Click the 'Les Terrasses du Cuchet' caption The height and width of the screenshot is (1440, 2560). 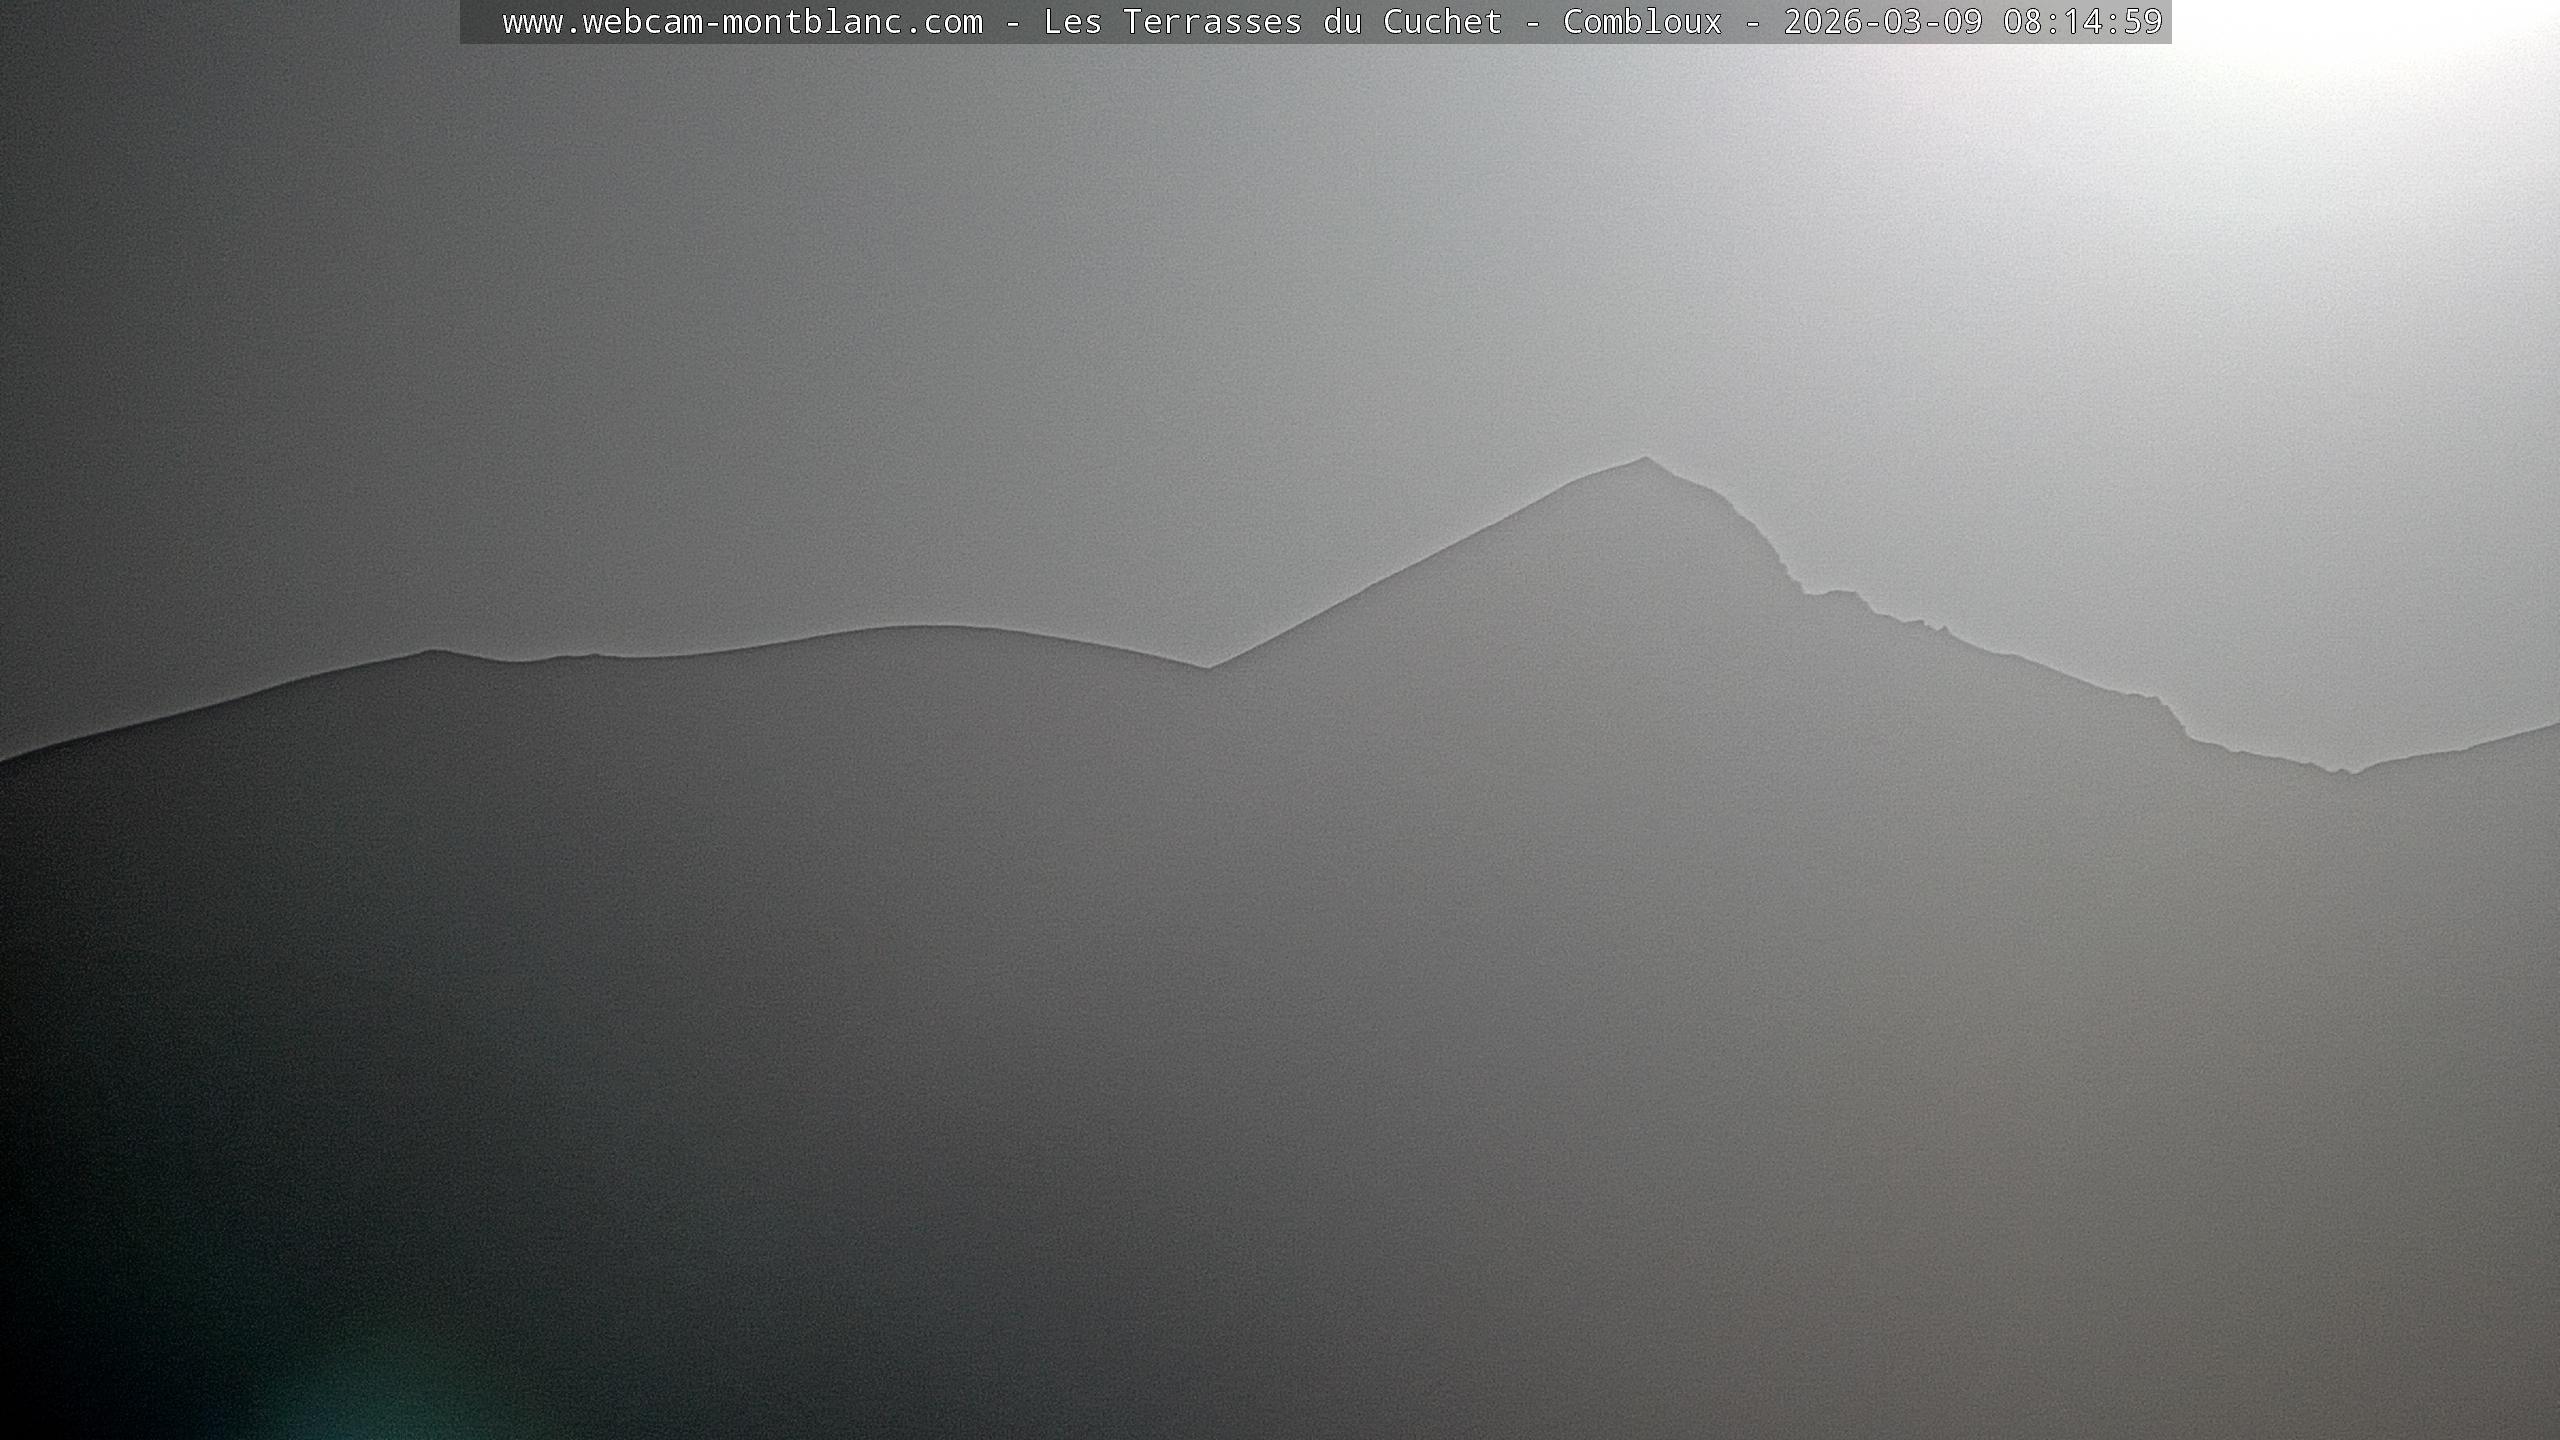tap(1272, 22)
